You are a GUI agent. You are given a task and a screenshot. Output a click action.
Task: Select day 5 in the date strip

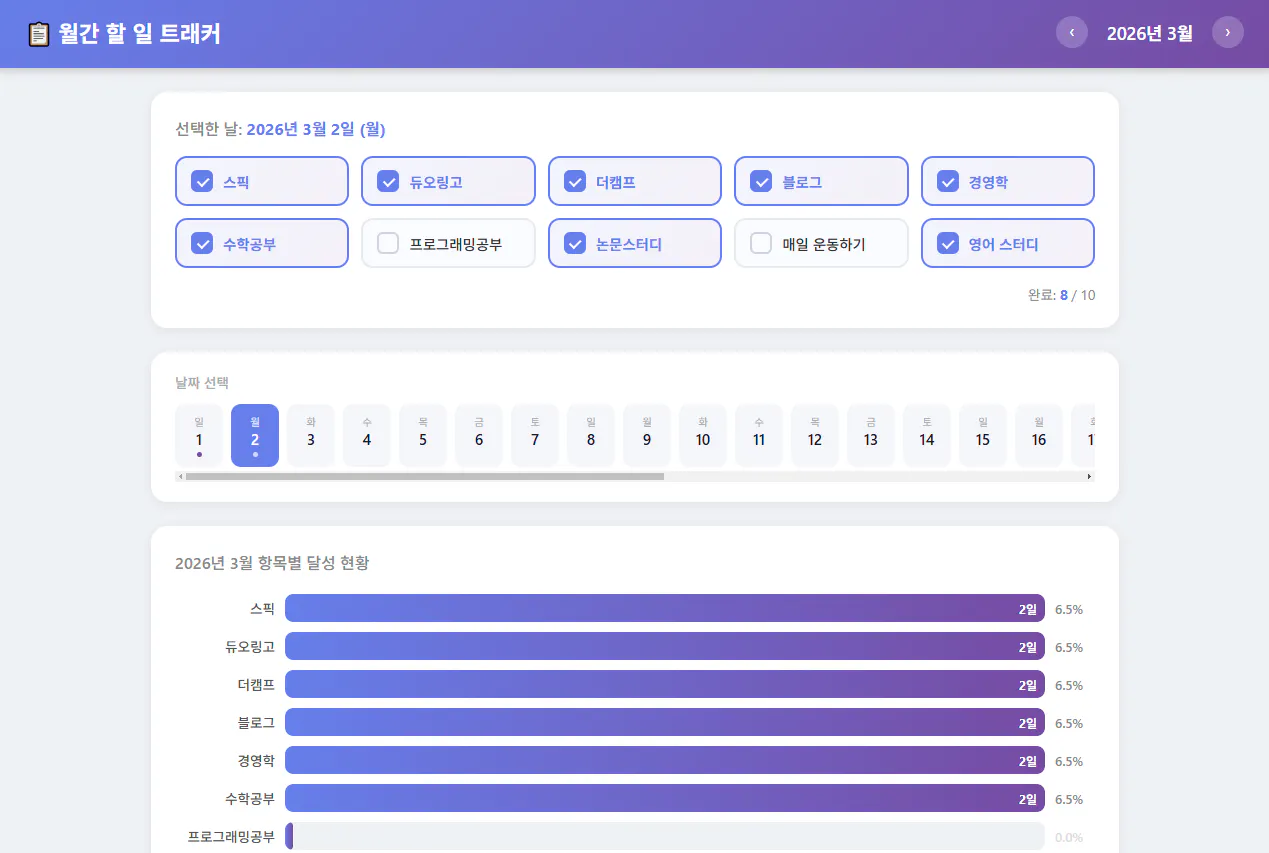[x=423, y=436]
